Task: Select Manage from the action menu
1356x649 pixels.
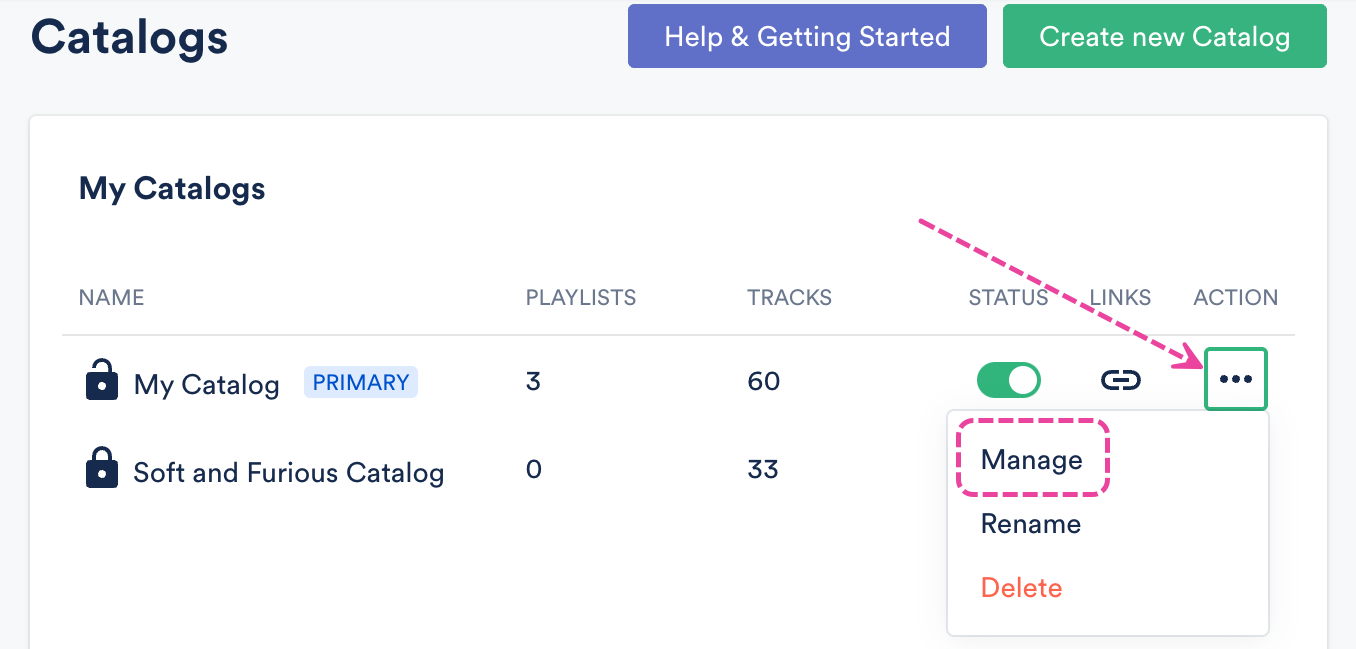Action: pyautogui.click(x=1032, y=460)
